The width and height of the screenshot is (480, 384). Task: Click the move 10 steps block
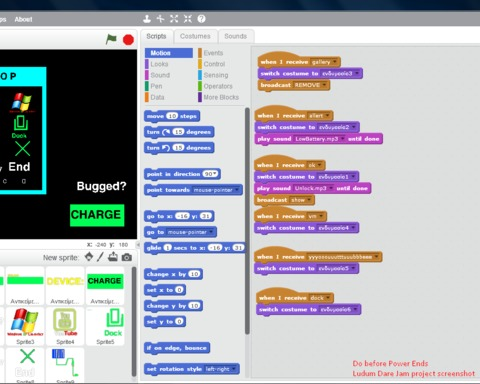(x=172, y=116)
